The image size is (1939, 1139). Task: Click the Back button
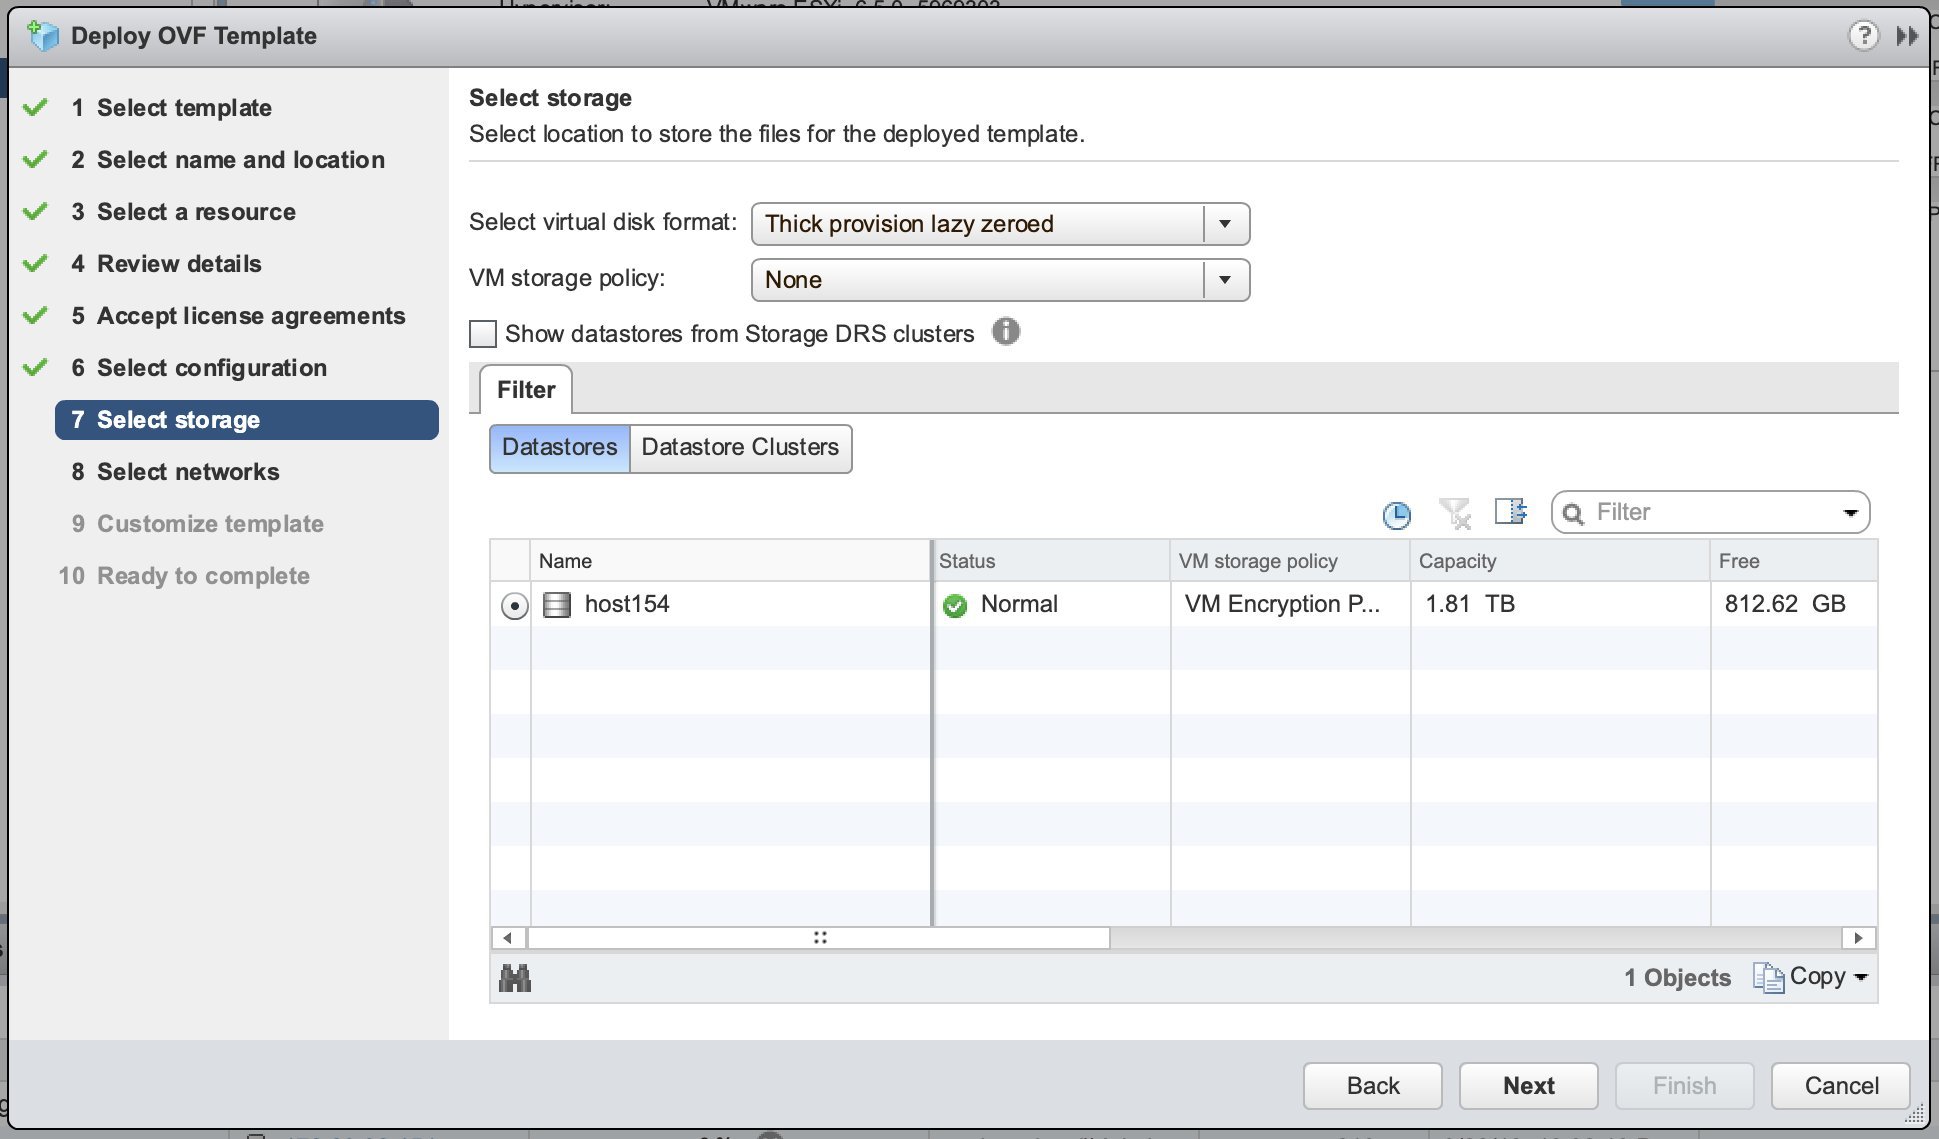pos(1372,1085)
